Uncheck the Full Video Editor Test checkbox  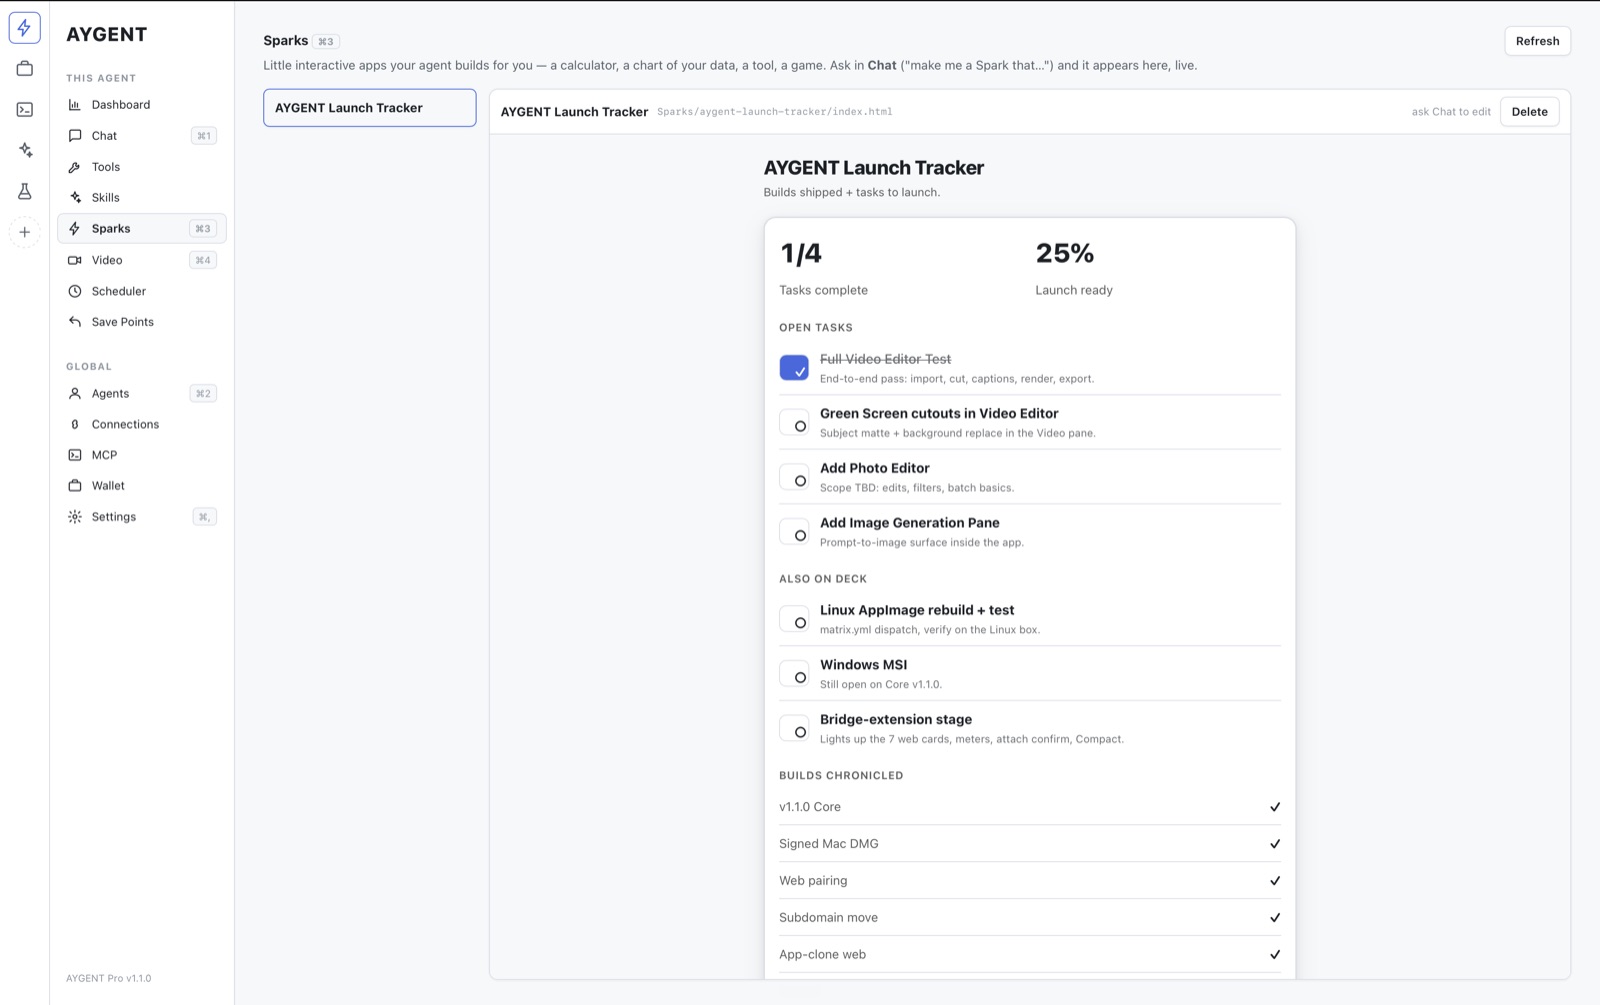pos(794,368)
